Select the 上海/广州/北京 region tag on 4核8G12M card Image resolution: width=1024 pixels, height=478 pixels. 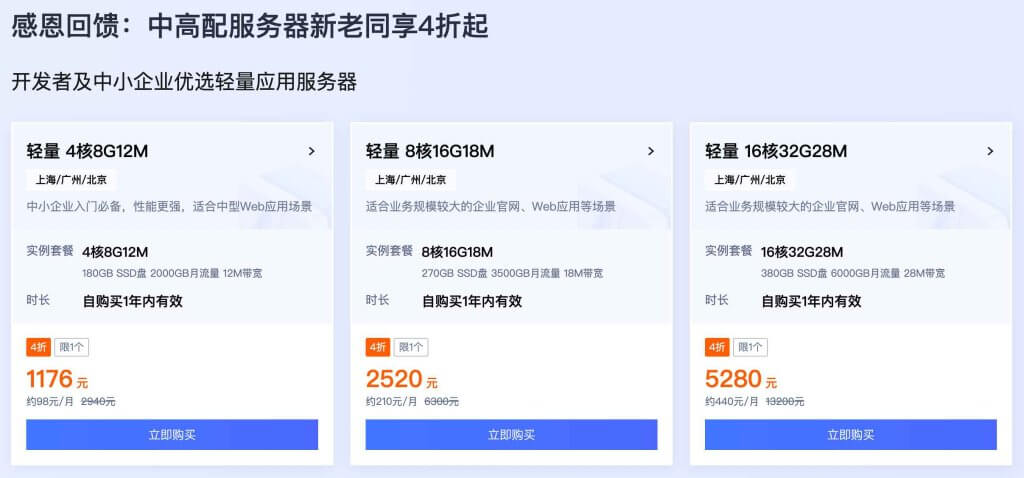(71, 181)
